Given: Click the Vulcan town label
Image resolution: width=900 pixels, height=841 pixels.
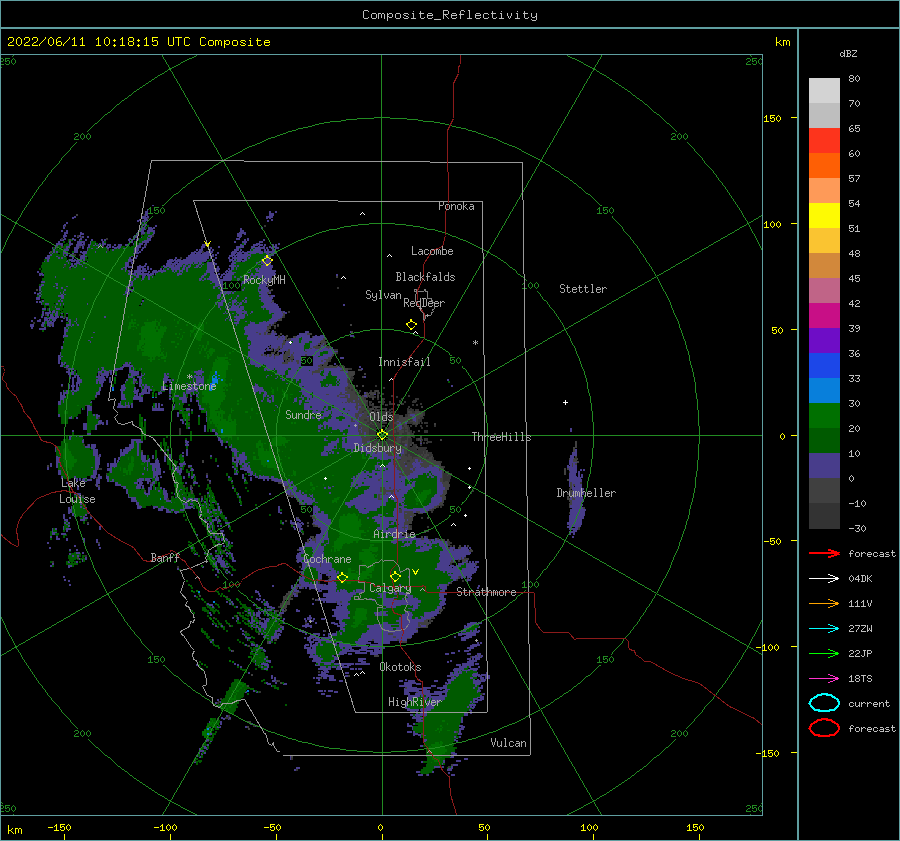Looking at the screenshot, I should (509, 743).
